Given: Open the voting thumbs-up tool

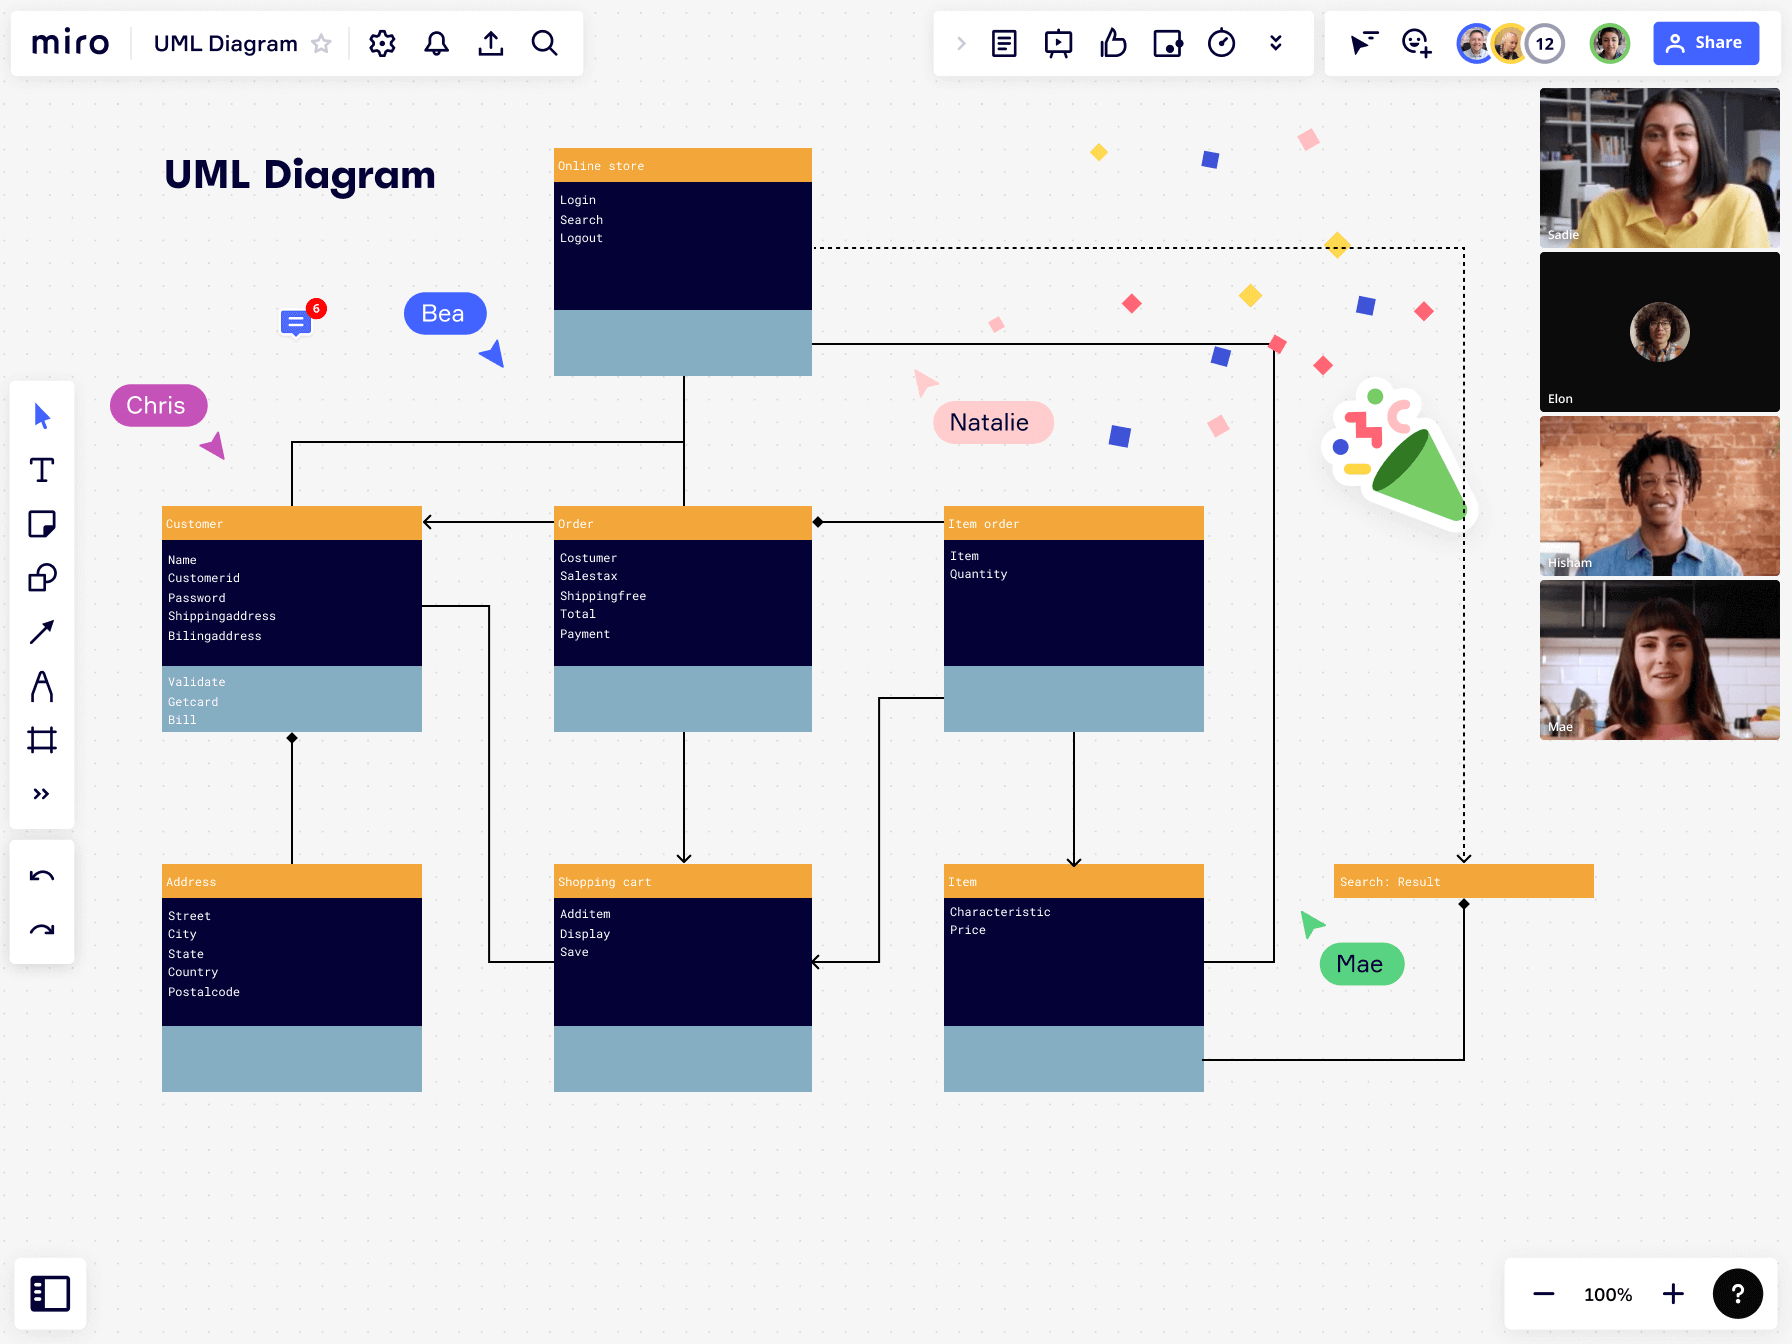Looking at the screenshot, I should click(x=1113, y=43).
